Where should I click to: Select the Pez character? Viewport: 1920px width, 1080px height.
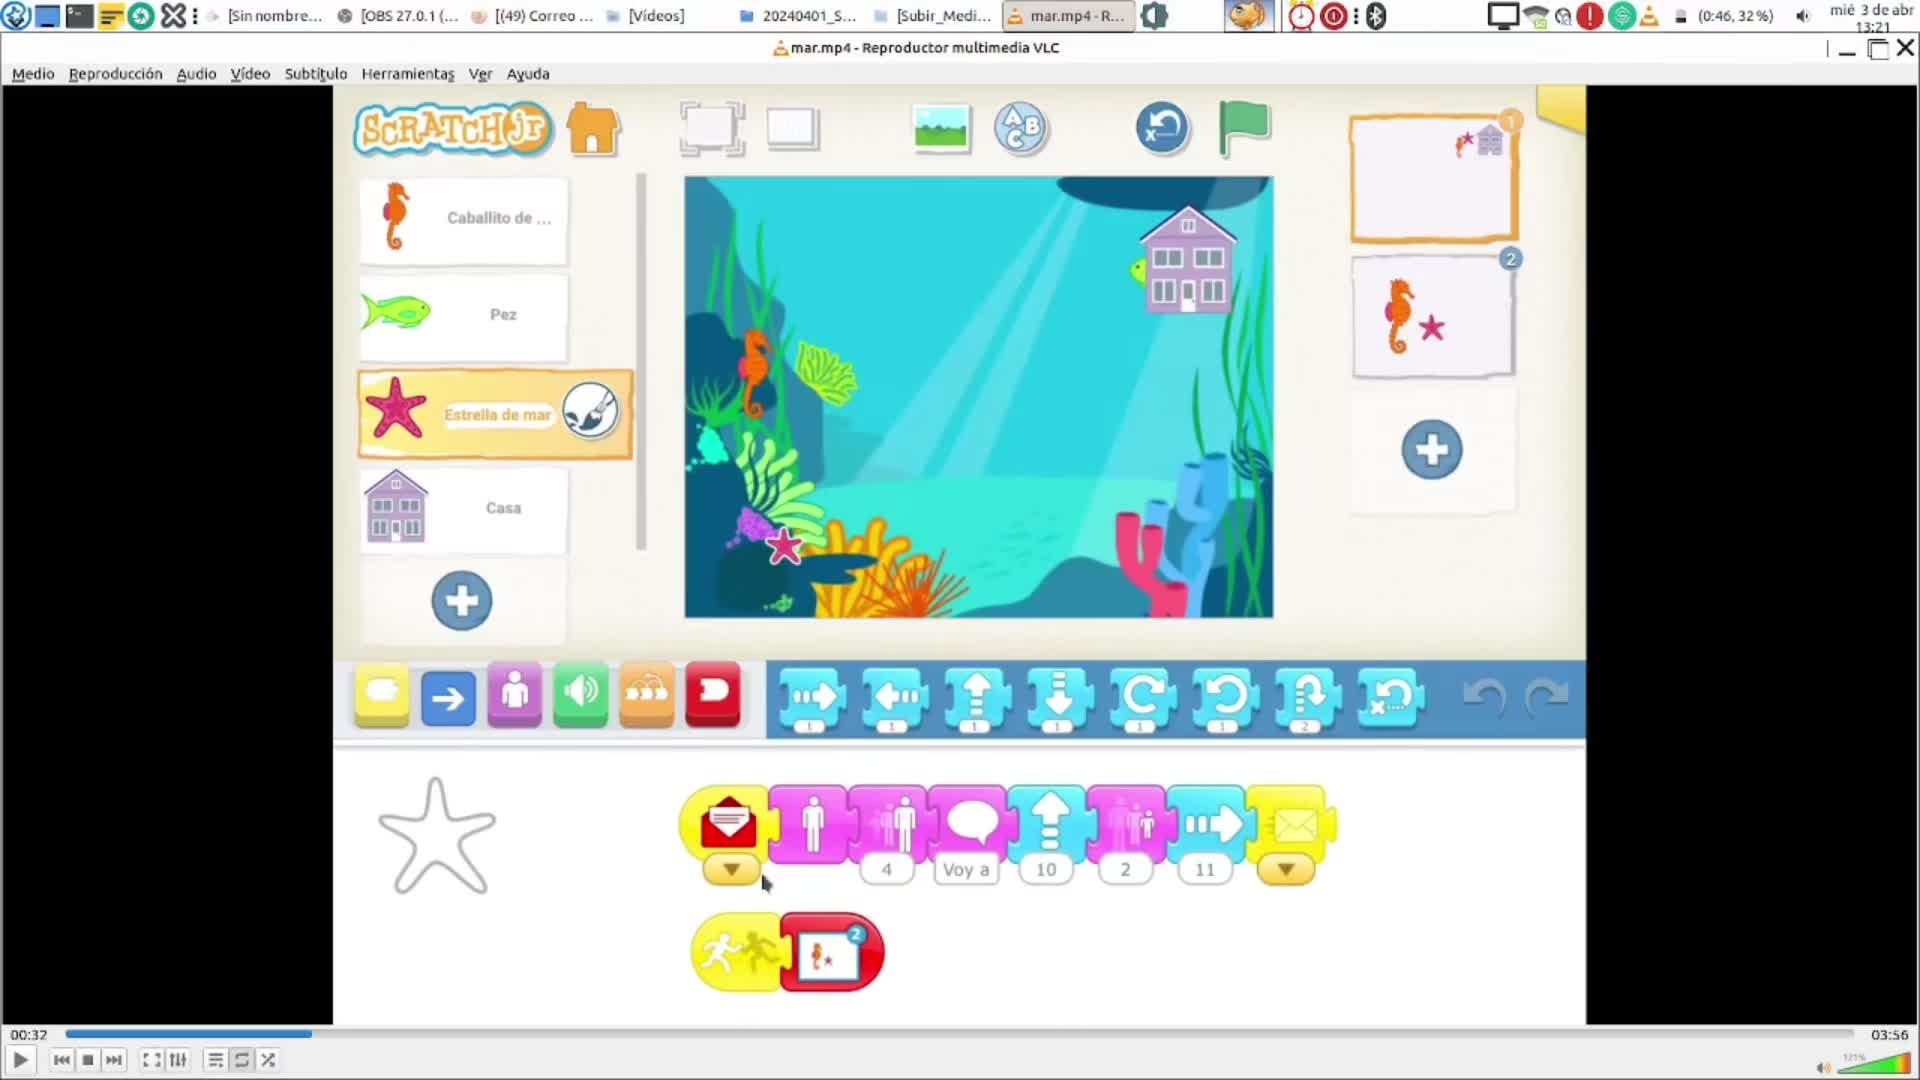[463, 315]
